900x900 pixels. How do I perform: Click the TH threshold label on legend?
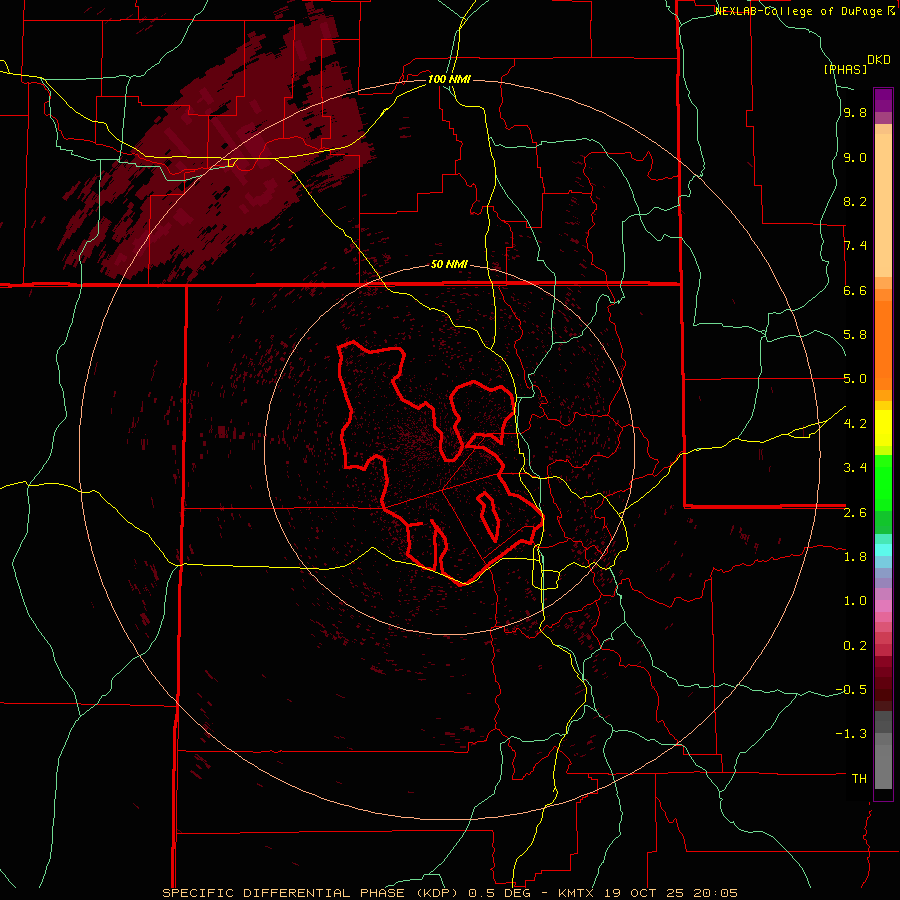[x=859, y=778]
